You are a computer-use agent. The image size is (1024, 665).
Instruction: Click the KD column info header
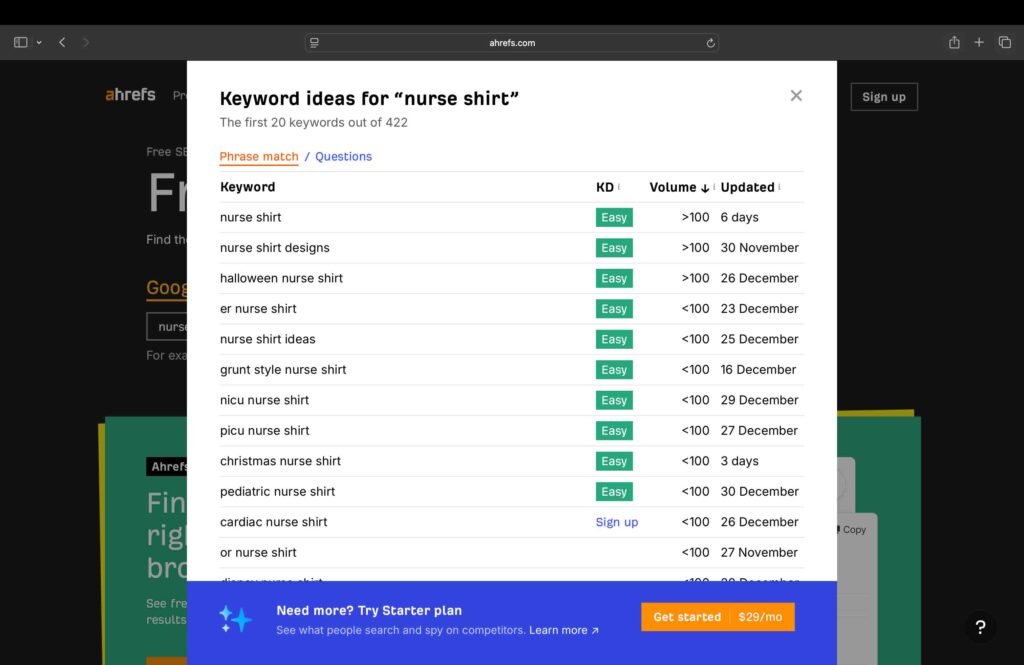[607, 187]
